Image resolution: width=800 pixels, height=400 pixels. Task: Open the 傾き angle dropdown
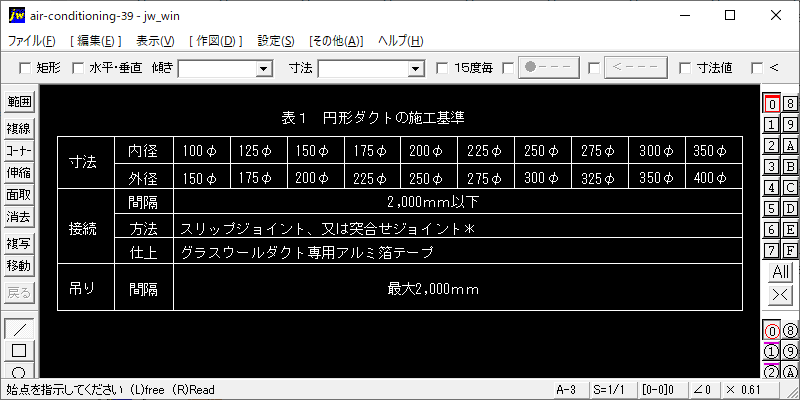coord(264,68)
